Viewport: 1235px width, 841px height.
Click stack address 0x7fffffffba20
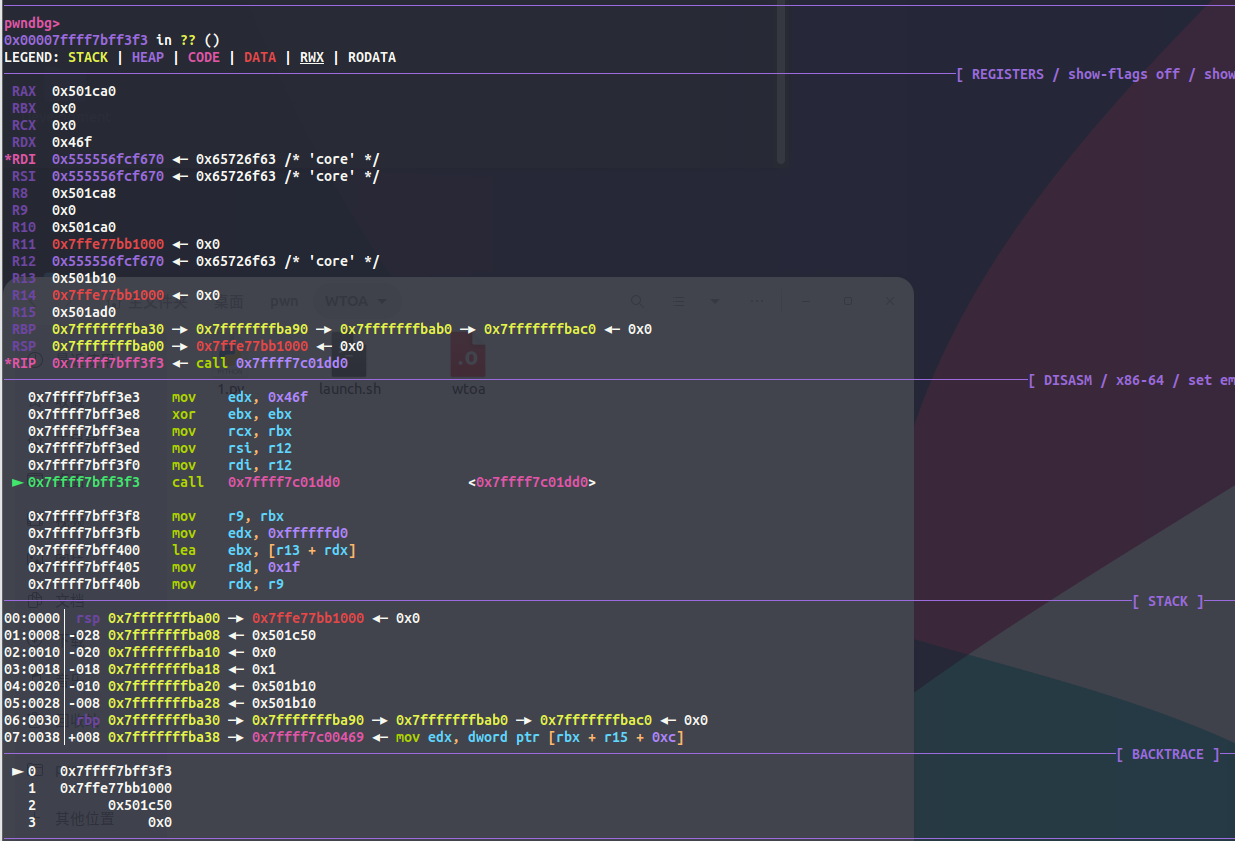[164, 686]
